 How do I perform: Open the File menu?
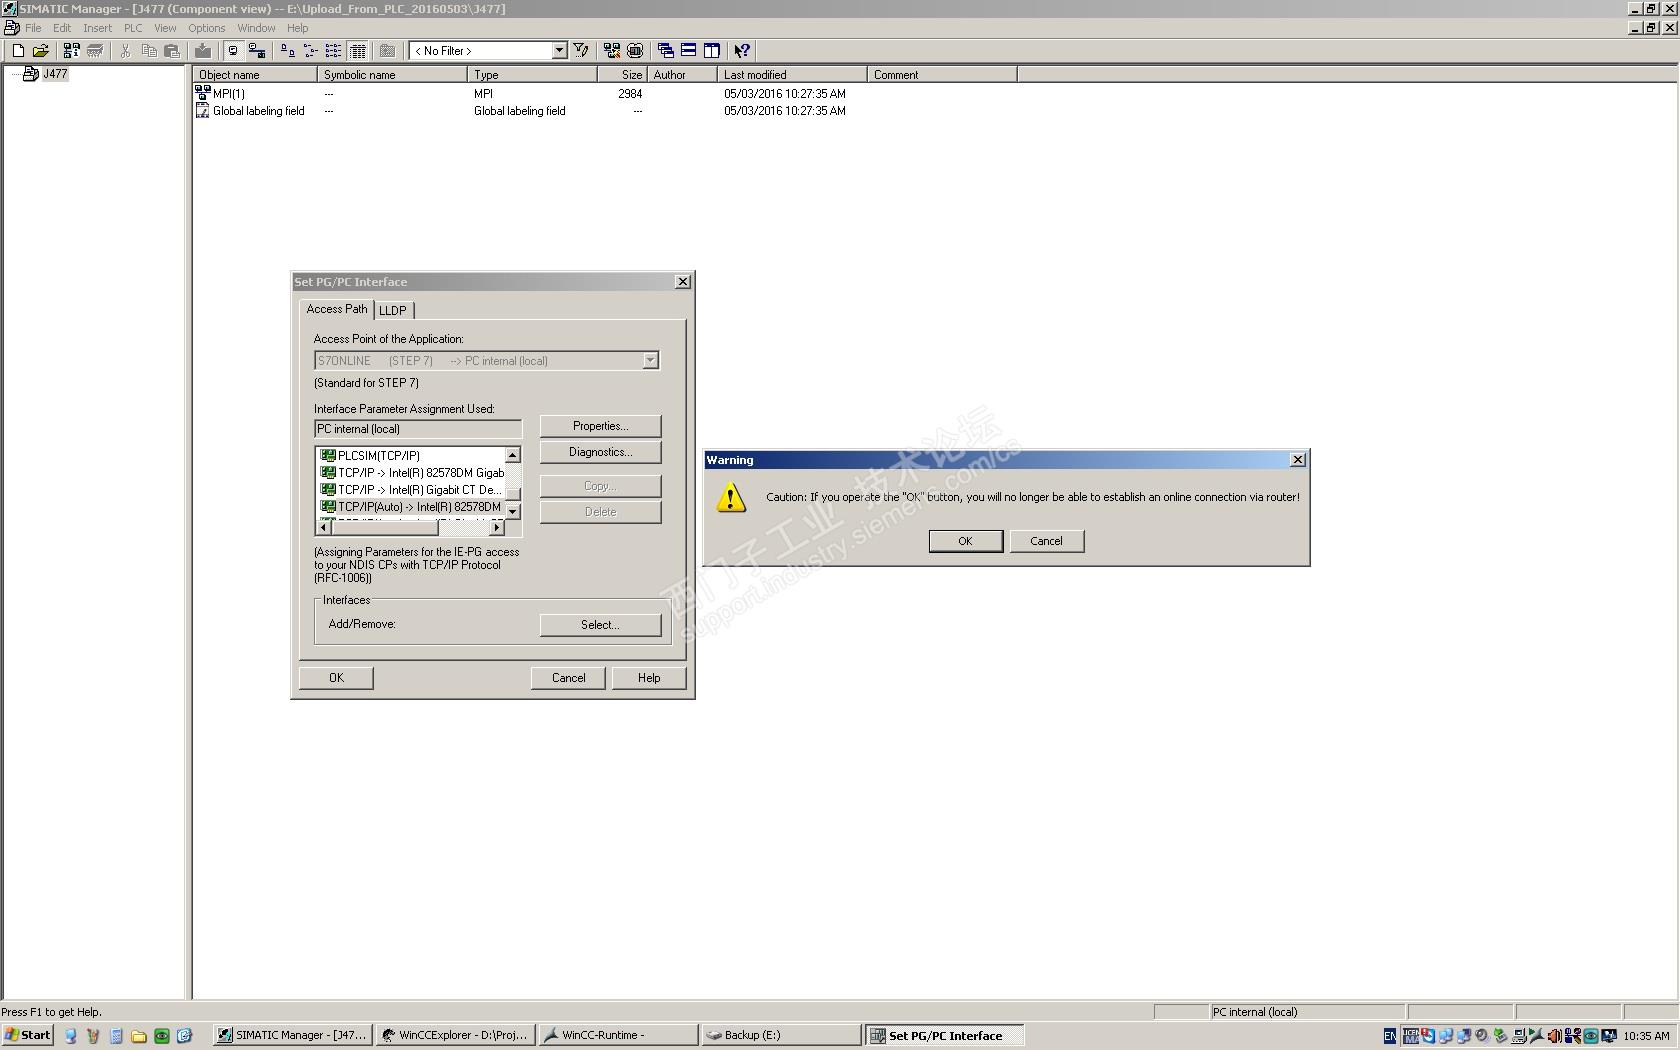click(33, 28)
